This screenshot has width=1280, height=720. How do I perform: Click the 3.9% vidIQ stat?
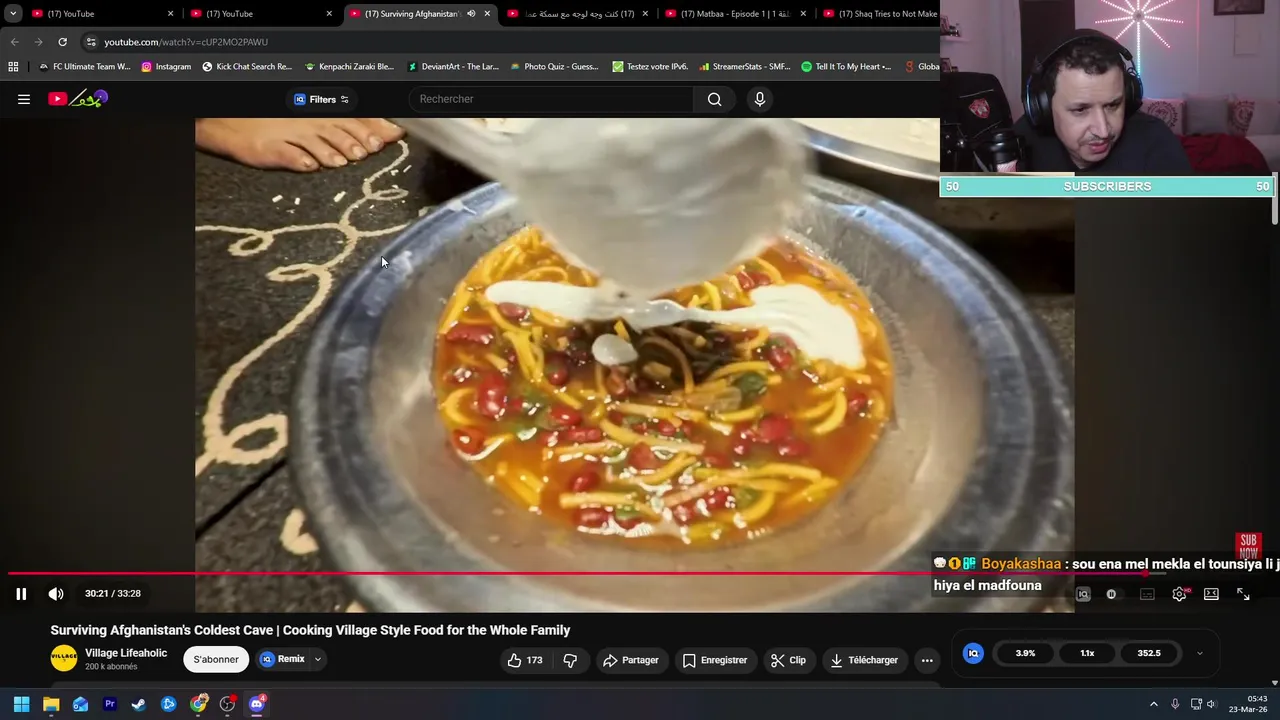coord(1025,653)
